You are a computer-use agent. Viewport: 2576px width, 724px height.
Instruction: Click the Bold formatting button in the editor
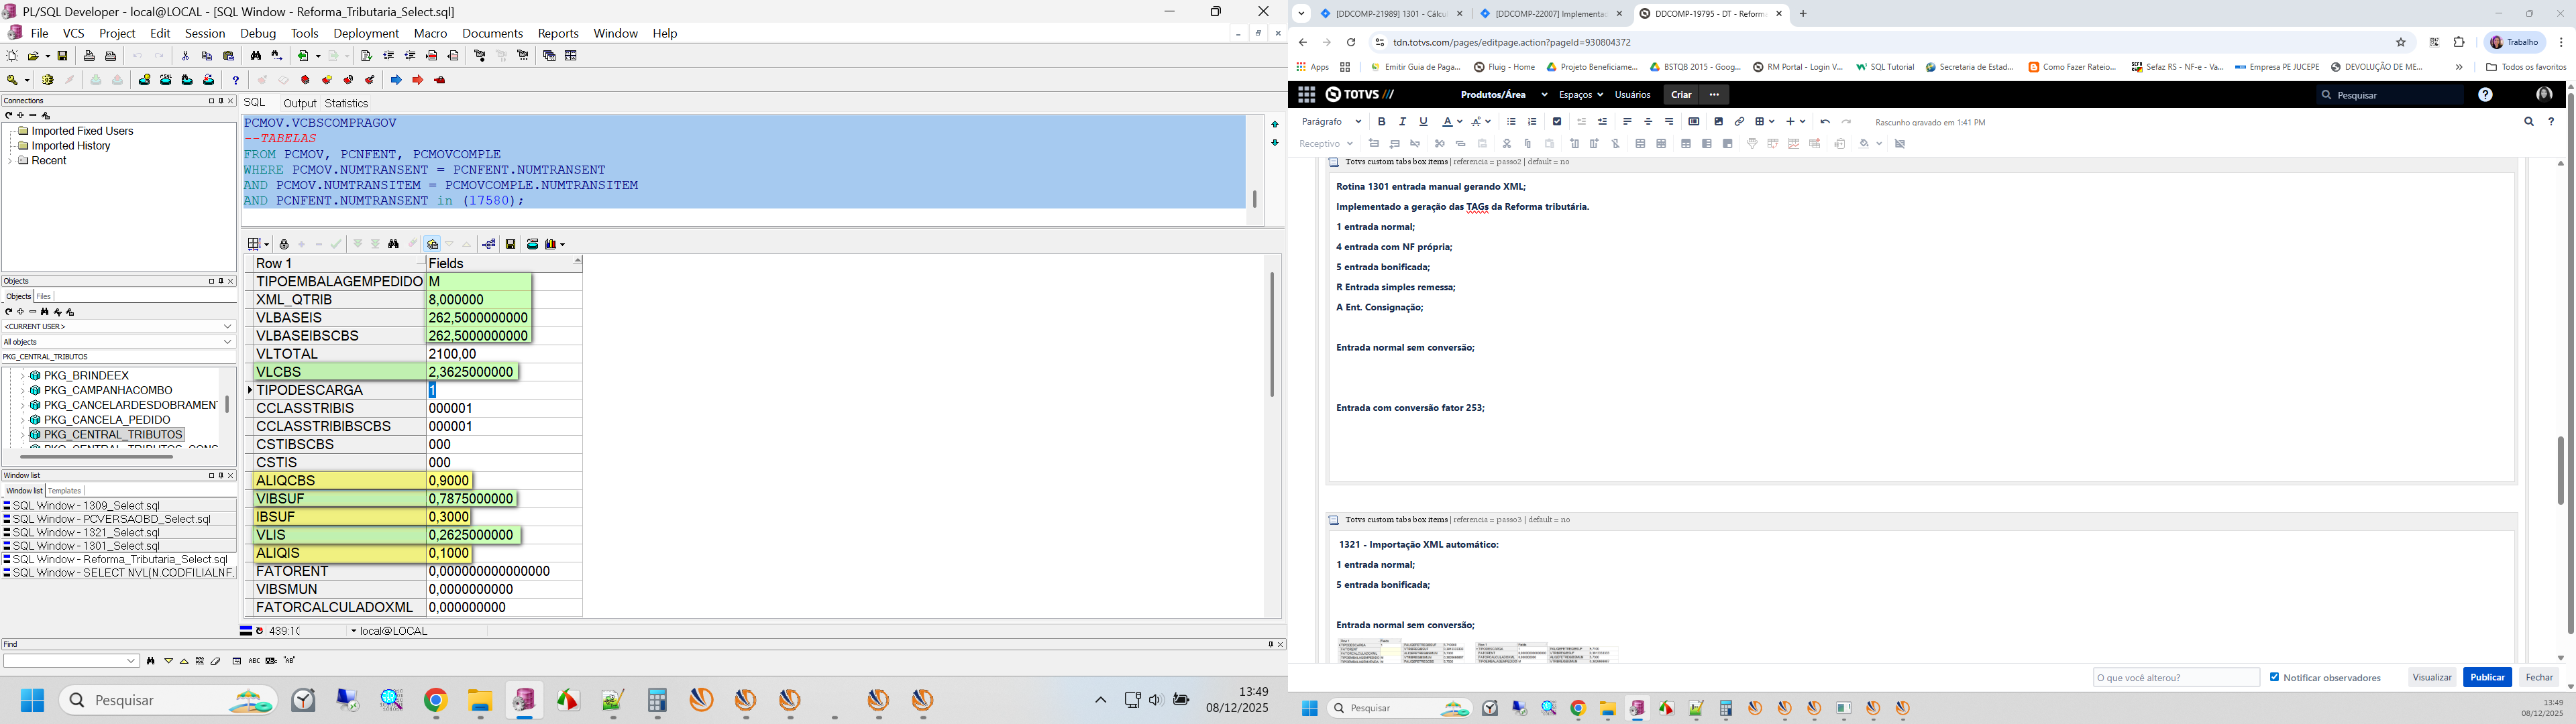click(1382, 122)
